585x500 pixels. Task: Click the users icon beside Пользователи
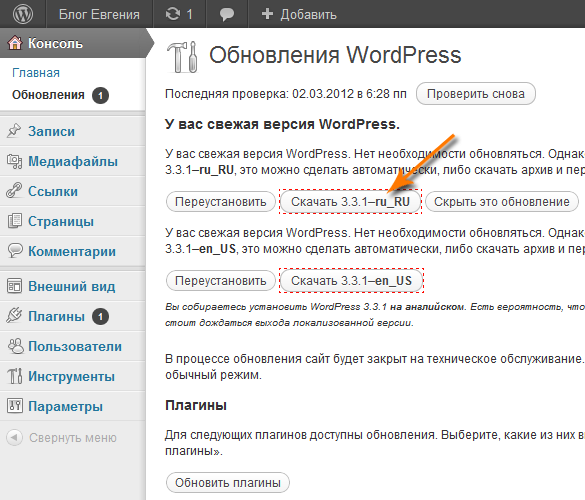pos(15,346)
